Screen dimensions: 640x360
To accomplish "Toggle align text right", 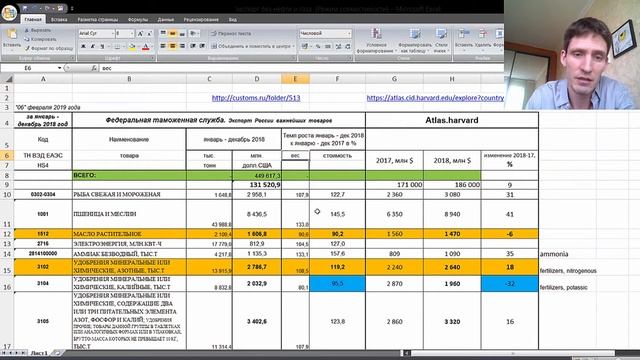I will pos(182,46).
